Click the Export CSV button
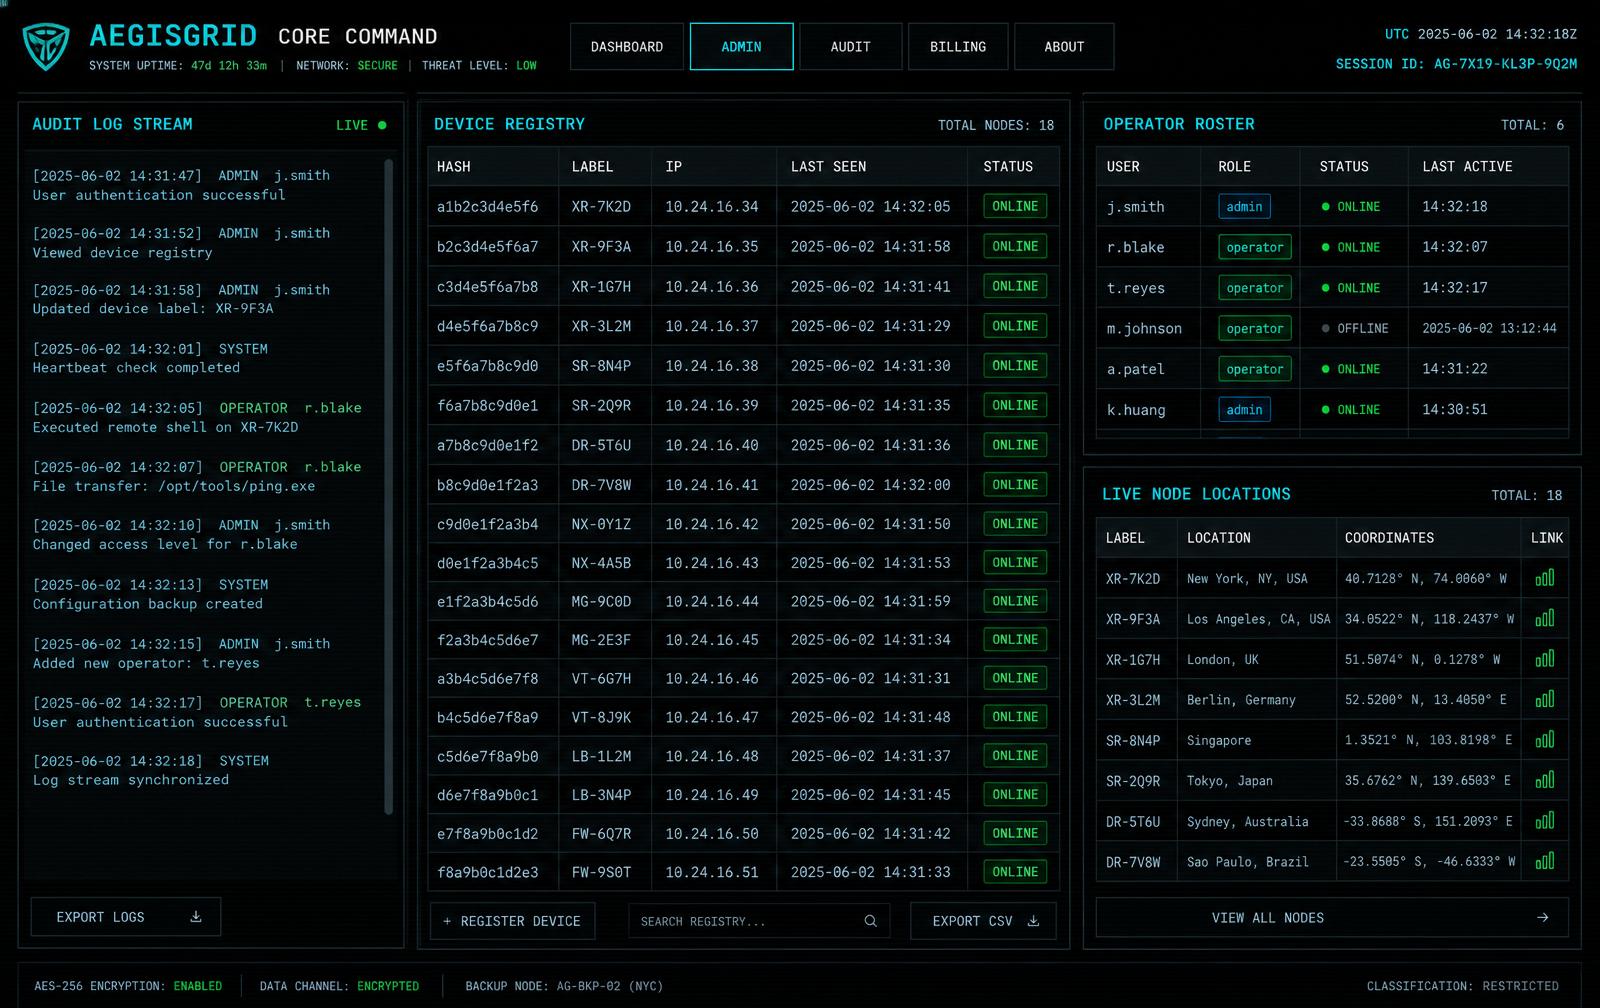 983,921
